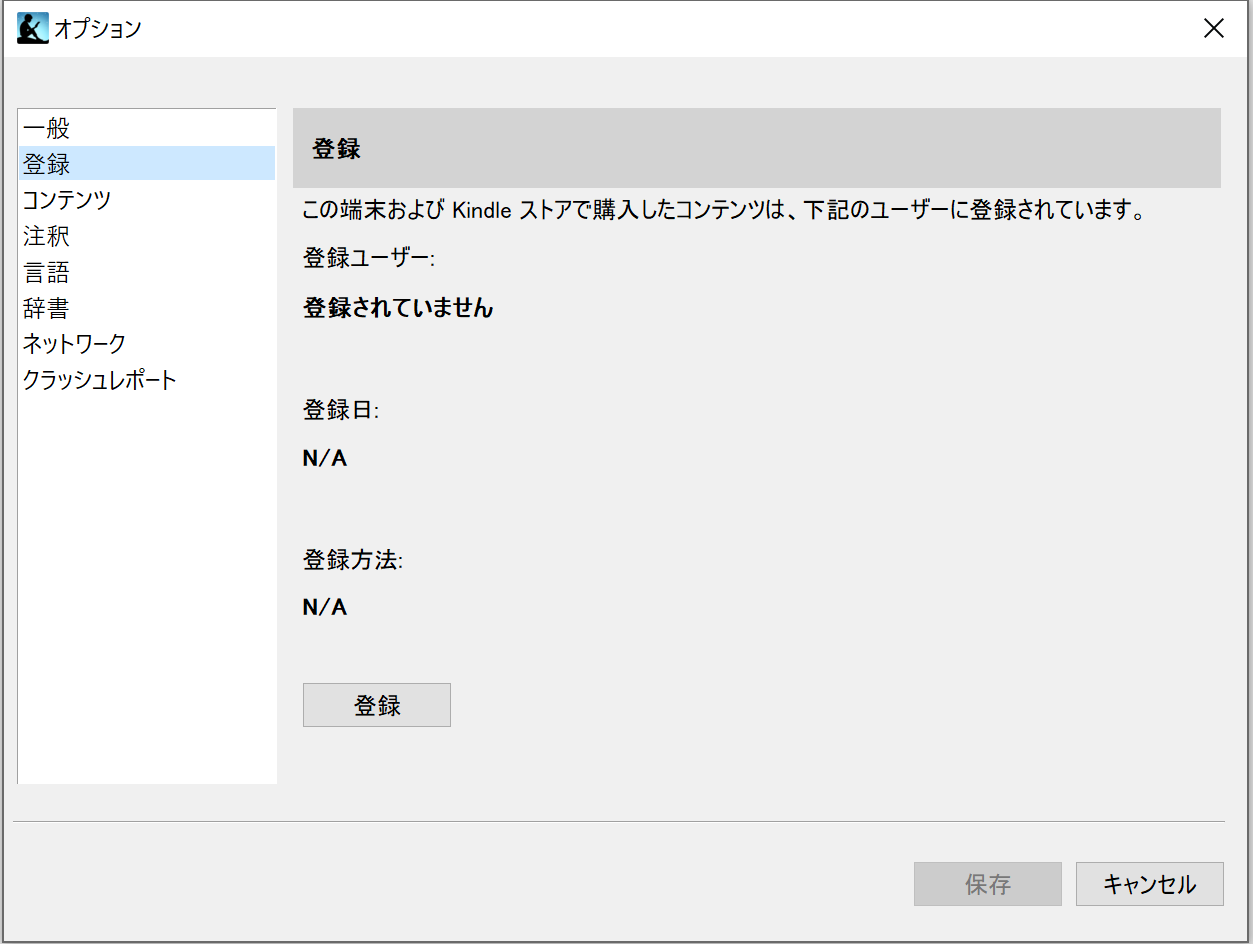Screen dimensions: 1253x944
Task: Open the ネットワーク settings category
Action: [75, 344]
